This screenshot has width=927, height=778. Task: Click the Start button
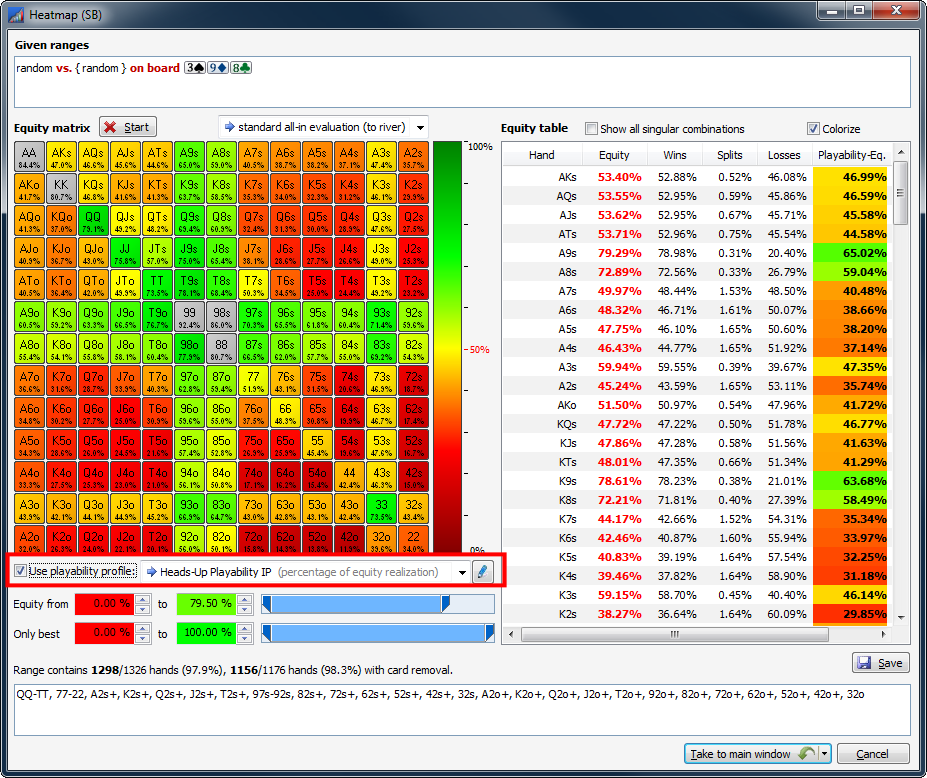click(128, 127)
